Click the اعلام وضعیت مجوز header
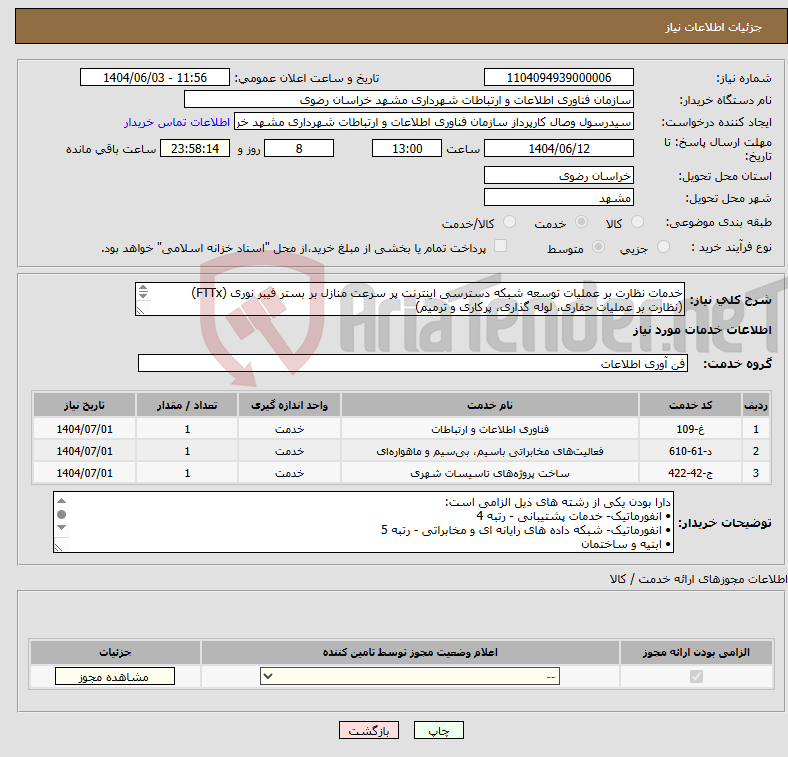Viewport: 788px width, 757px height. 410,652
